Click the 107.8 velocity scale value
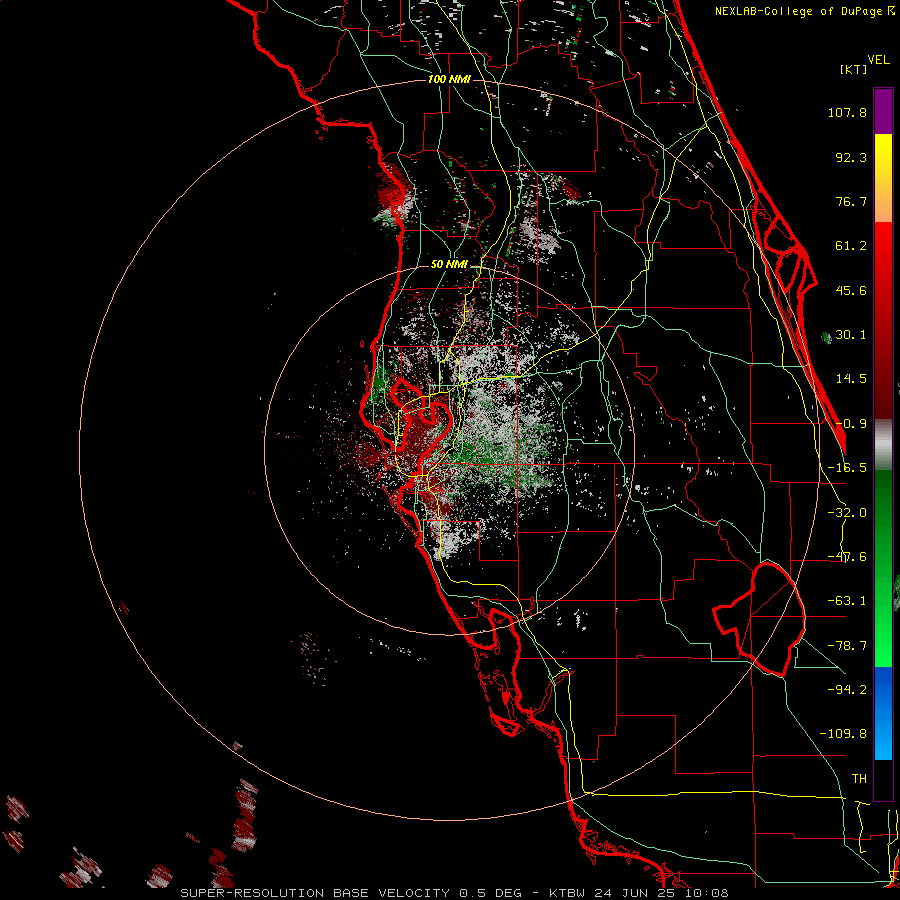This screenshot has height=900, width=900. pyautogui.click(x=847, y=112)
